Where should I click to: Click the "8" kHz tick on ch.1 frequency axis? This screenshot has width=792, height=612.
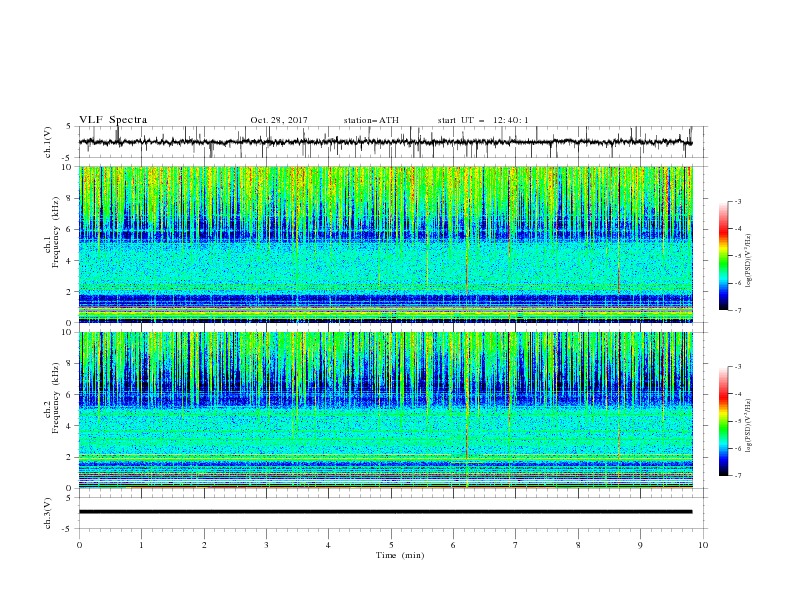point(70,198)
